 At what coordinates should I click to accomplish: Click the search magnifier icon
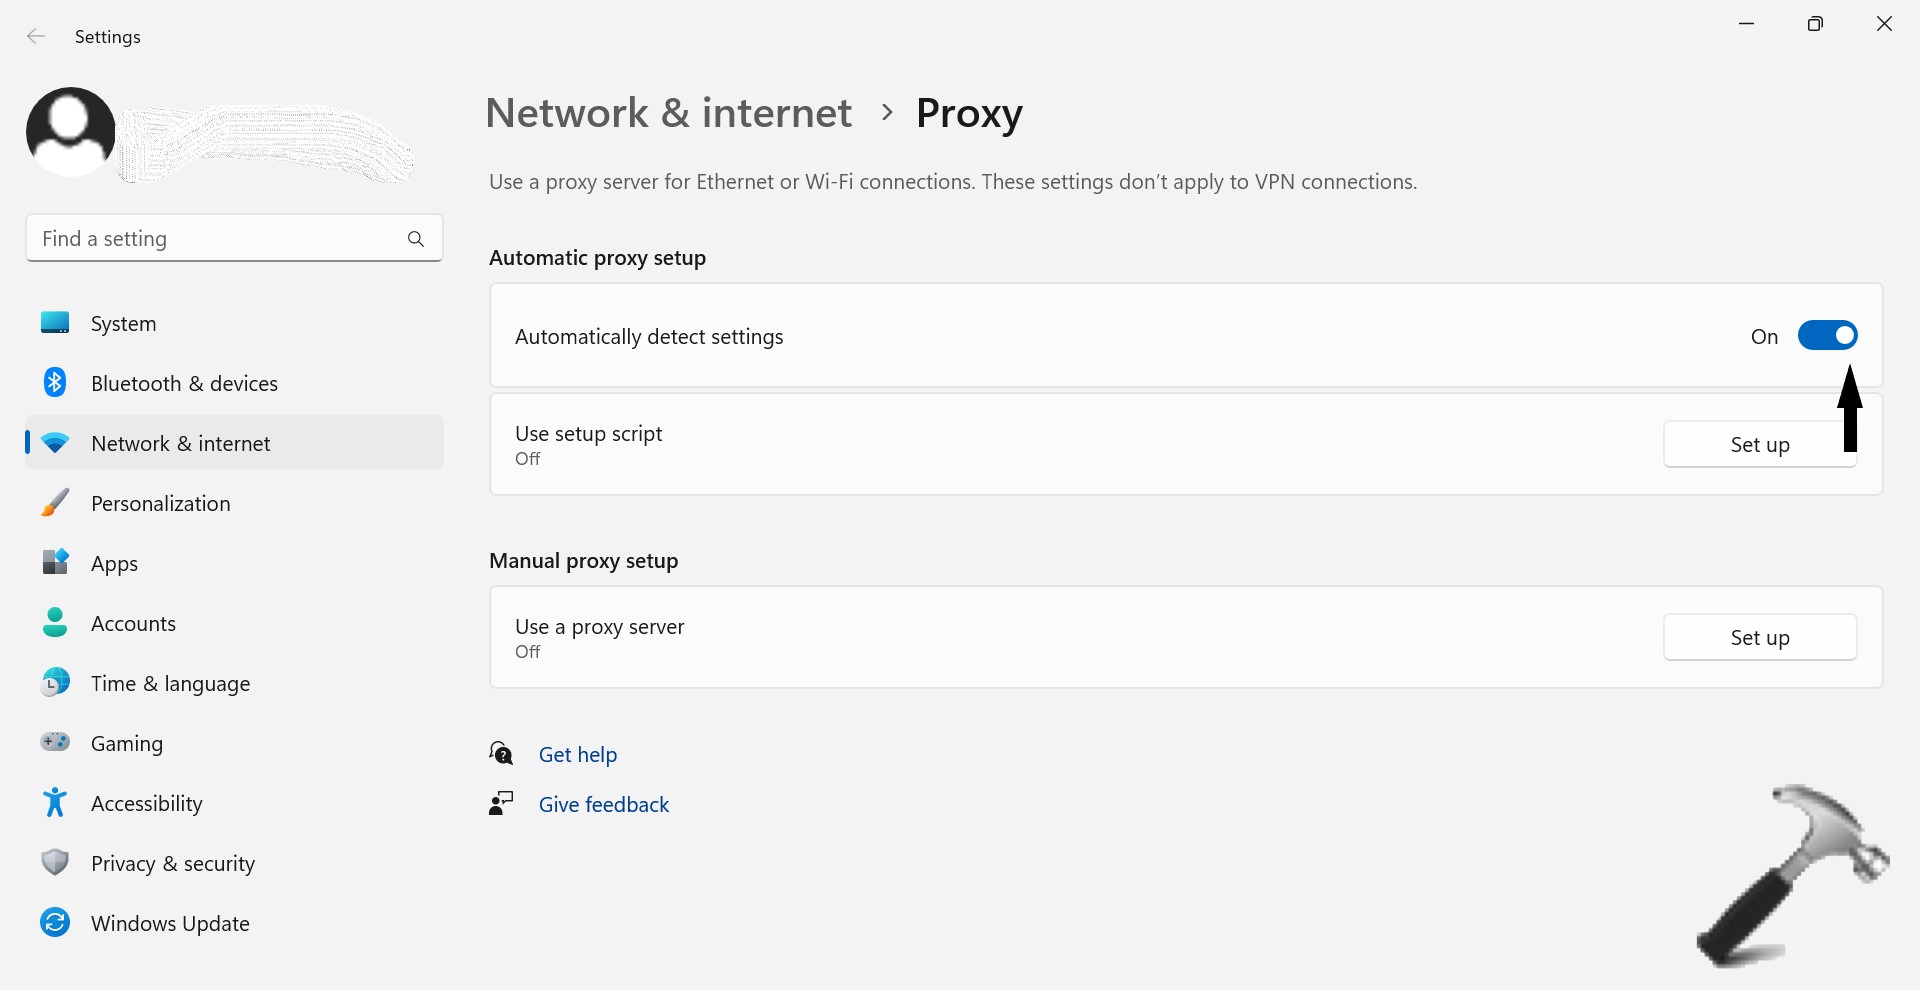pos(416,239)
